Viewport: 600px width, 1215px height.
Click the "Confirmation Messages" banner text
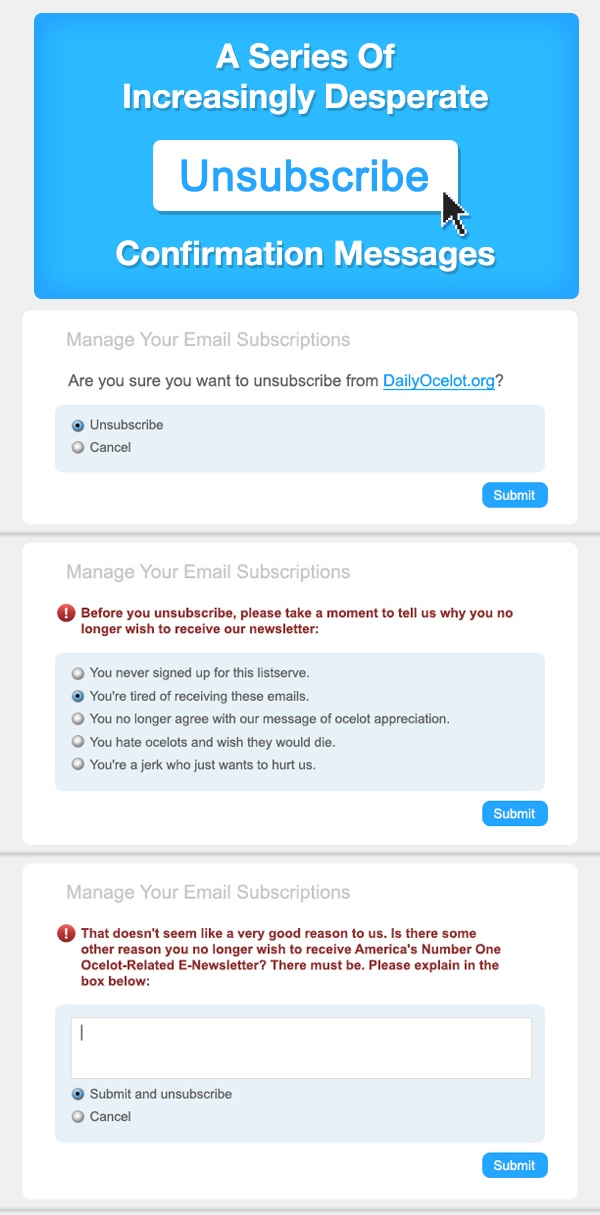[305, 253]
